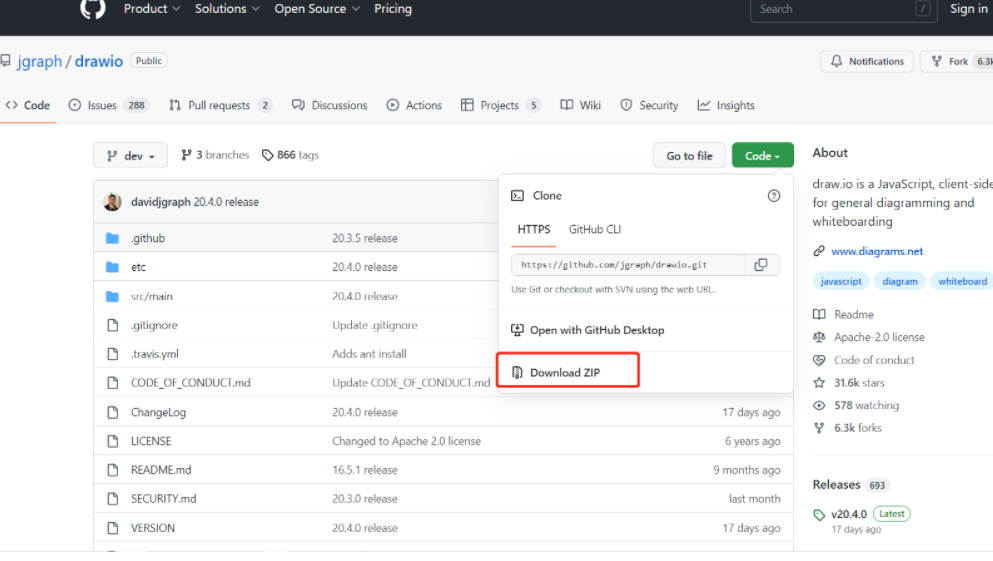Viewport: 993px width, 561px height.
Task: Click the VERSION file icon
Action: (x=113, y=528)
